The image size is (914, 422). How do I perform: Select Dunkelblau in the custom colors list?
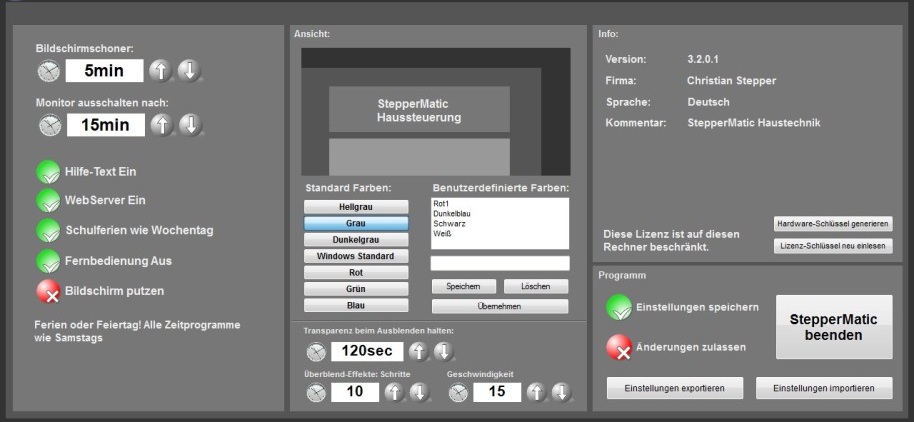click(453, 213)
